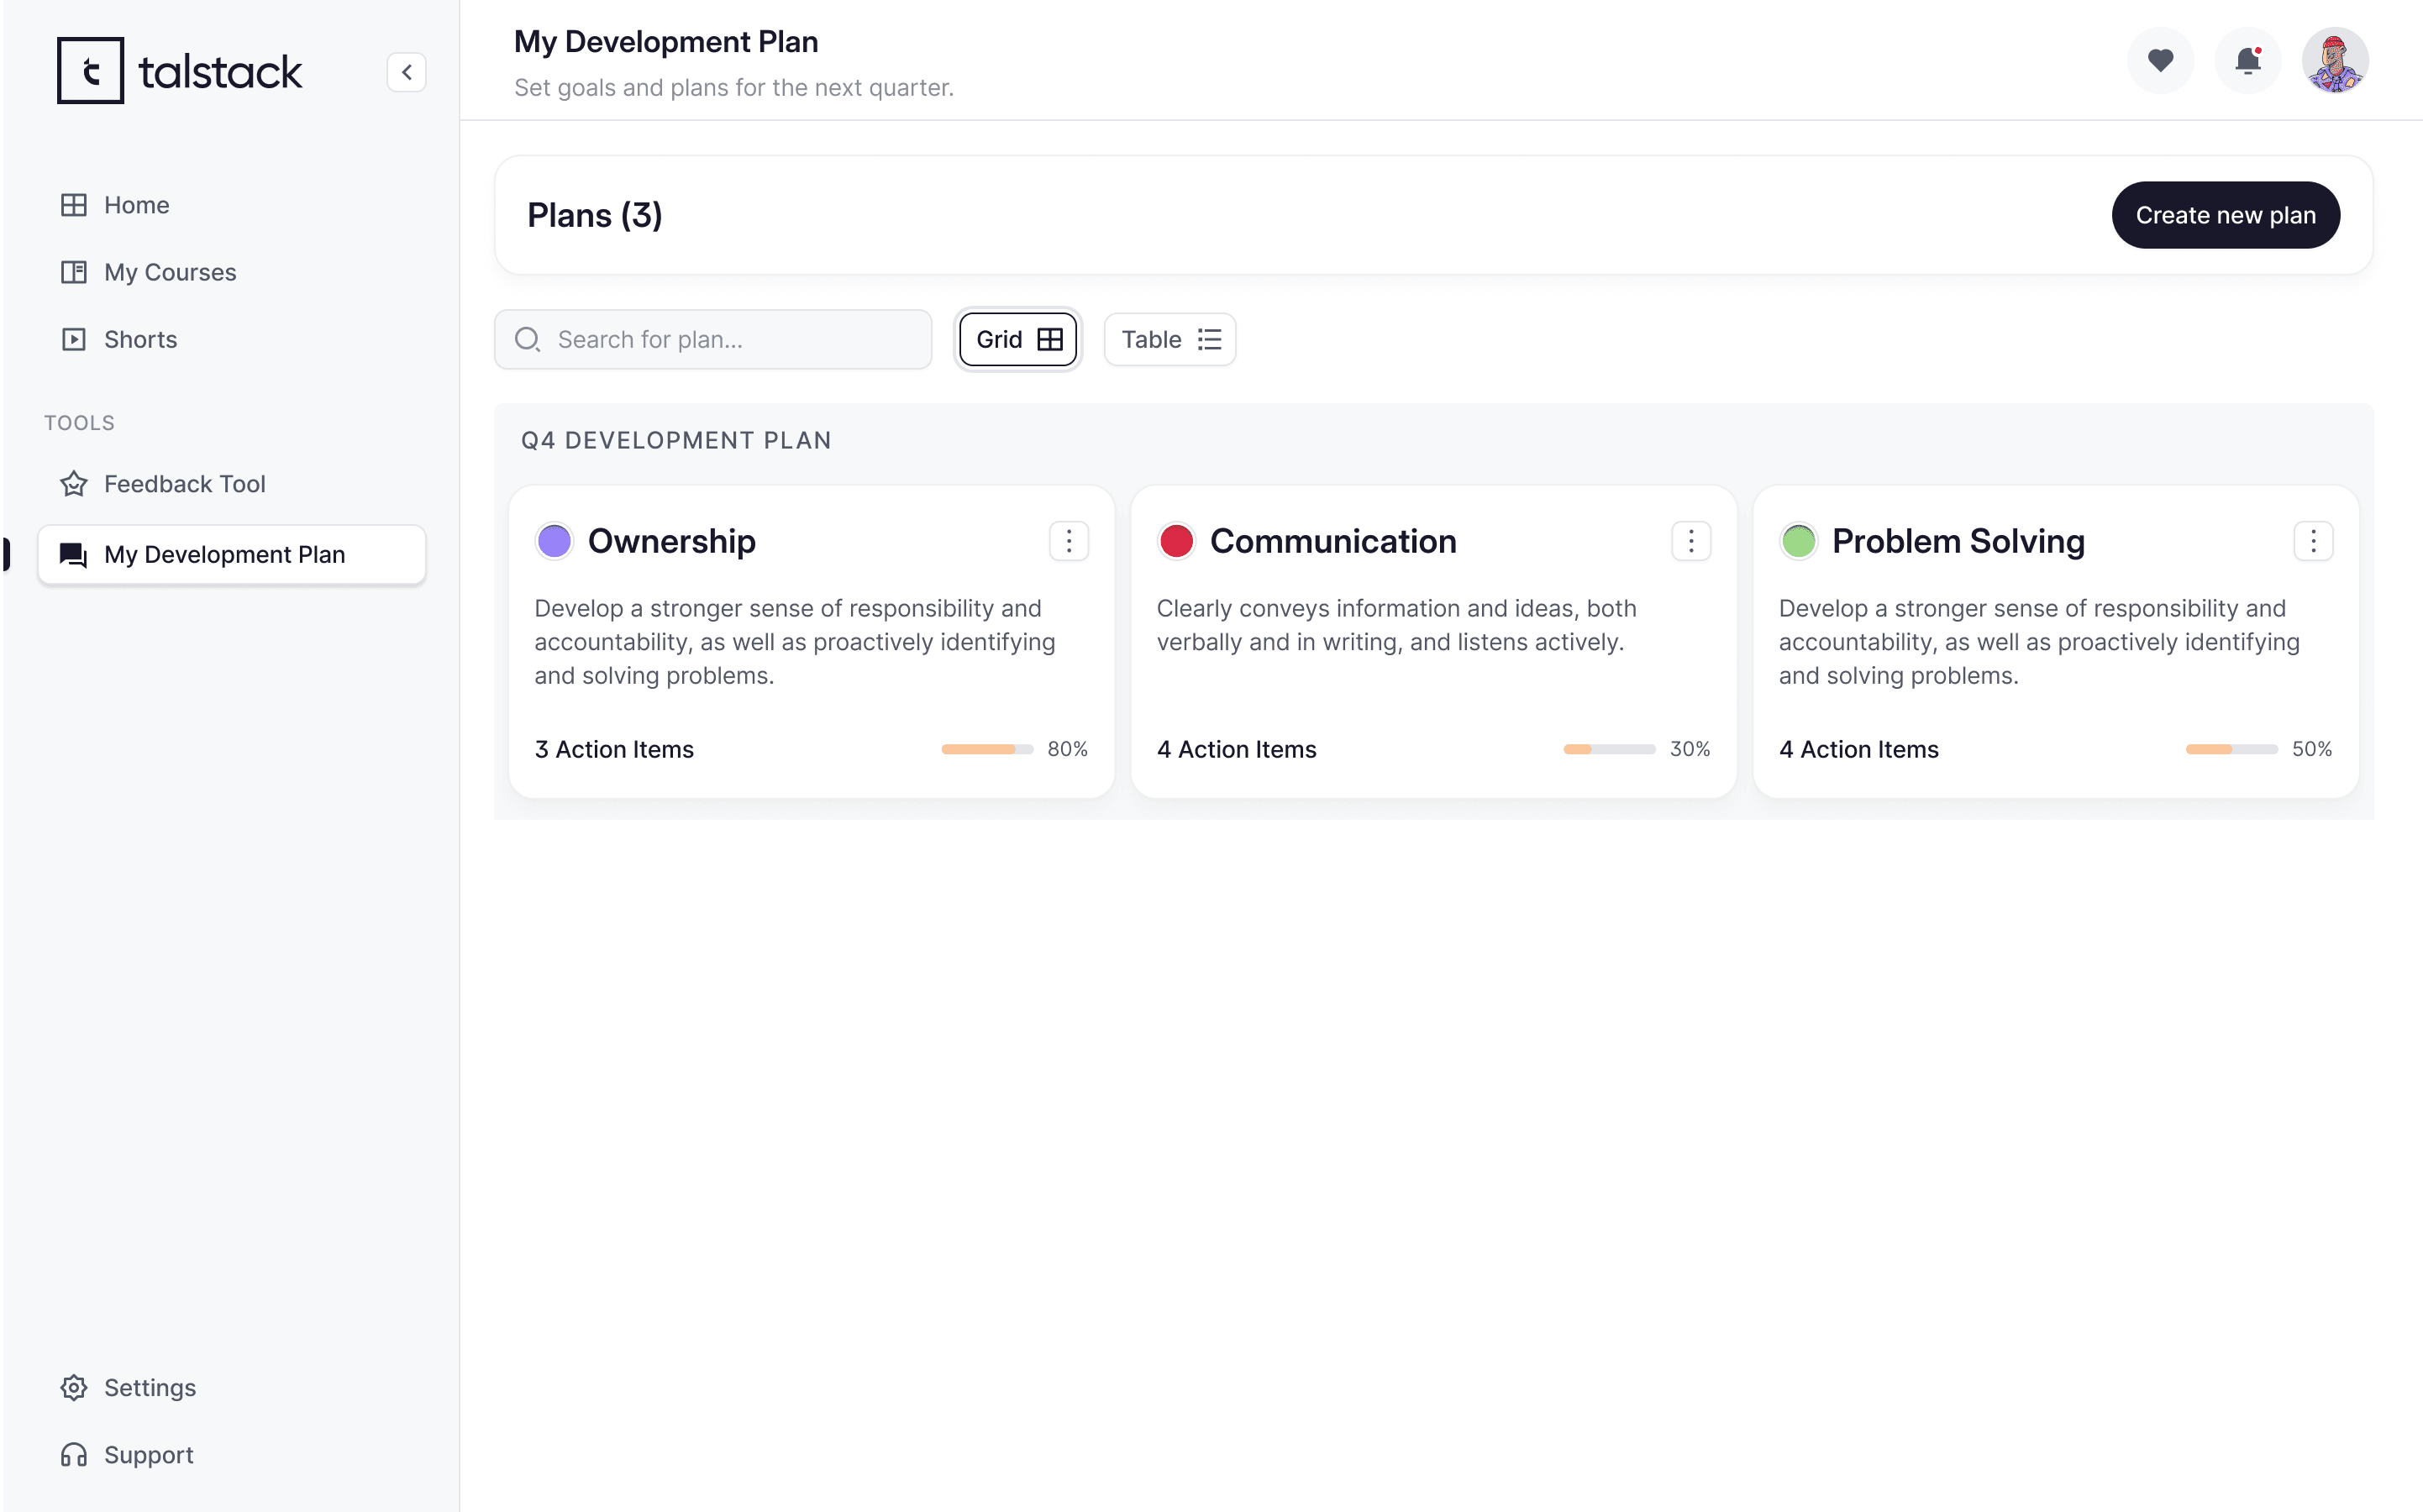Image resolution: width=2423 pixels, height=1512 pixels.
Task: Click the Ownership progress bar
Action: tap(986, 749)
